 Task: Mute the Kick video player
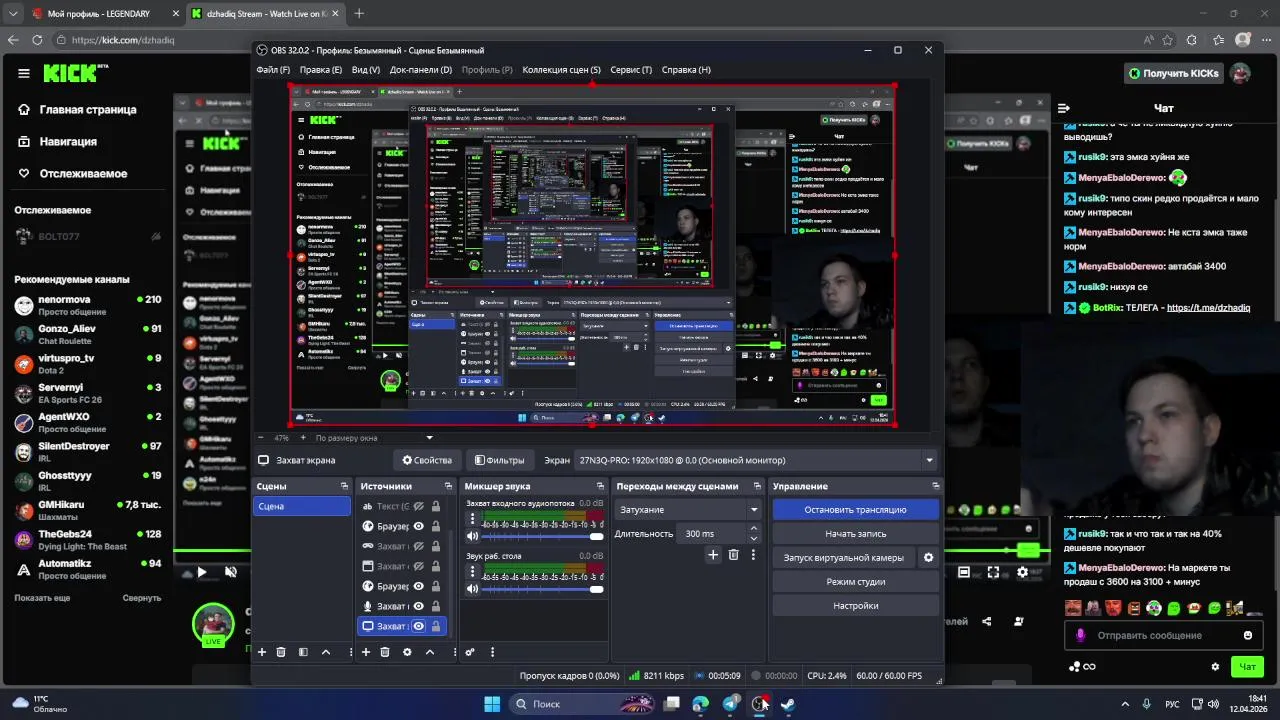tap(231, 572)
